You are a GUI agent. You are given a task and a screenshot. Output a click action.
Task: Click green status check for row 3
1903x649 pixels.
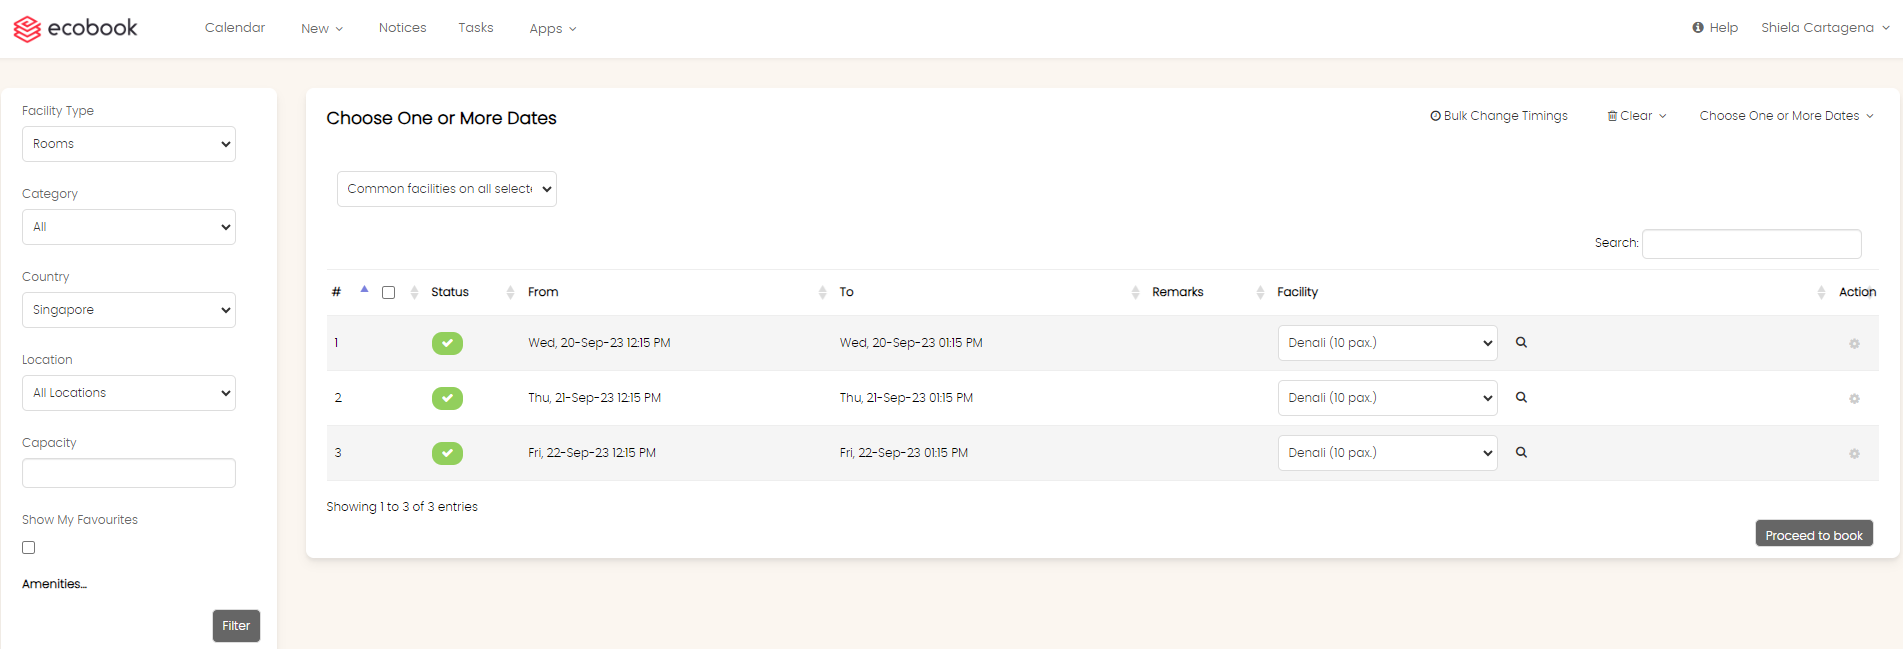click(x=447, y=453)
